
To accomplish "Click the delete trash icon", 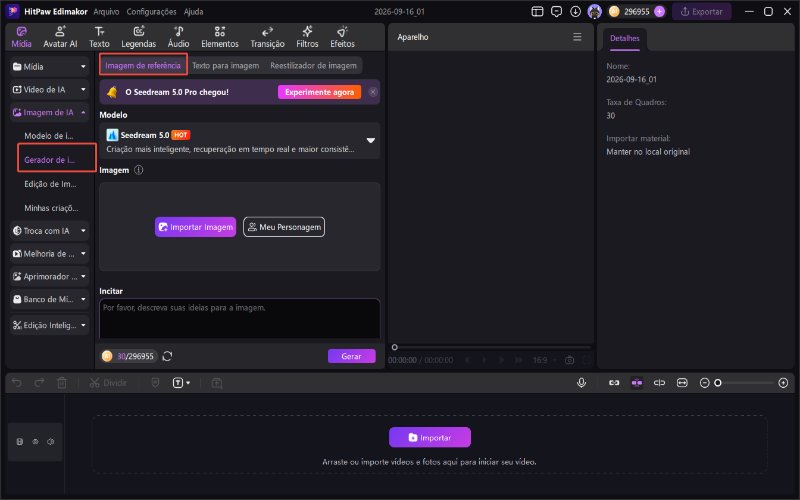I will point(62,383).
